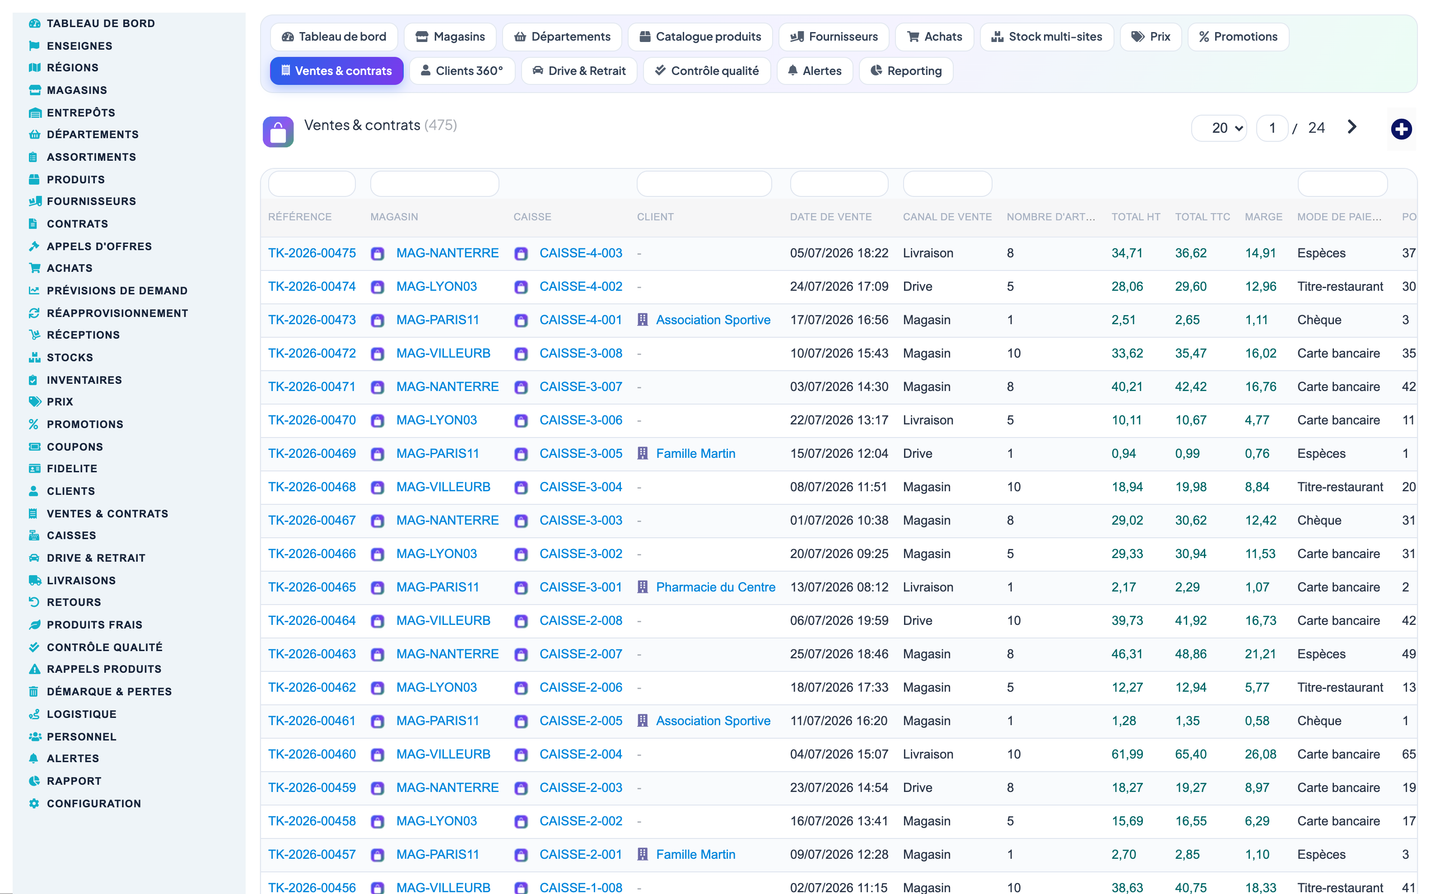Open Fidelite in the sidebar
Image resolution: width=1445 pixels, height=894 pixels.
72,469
